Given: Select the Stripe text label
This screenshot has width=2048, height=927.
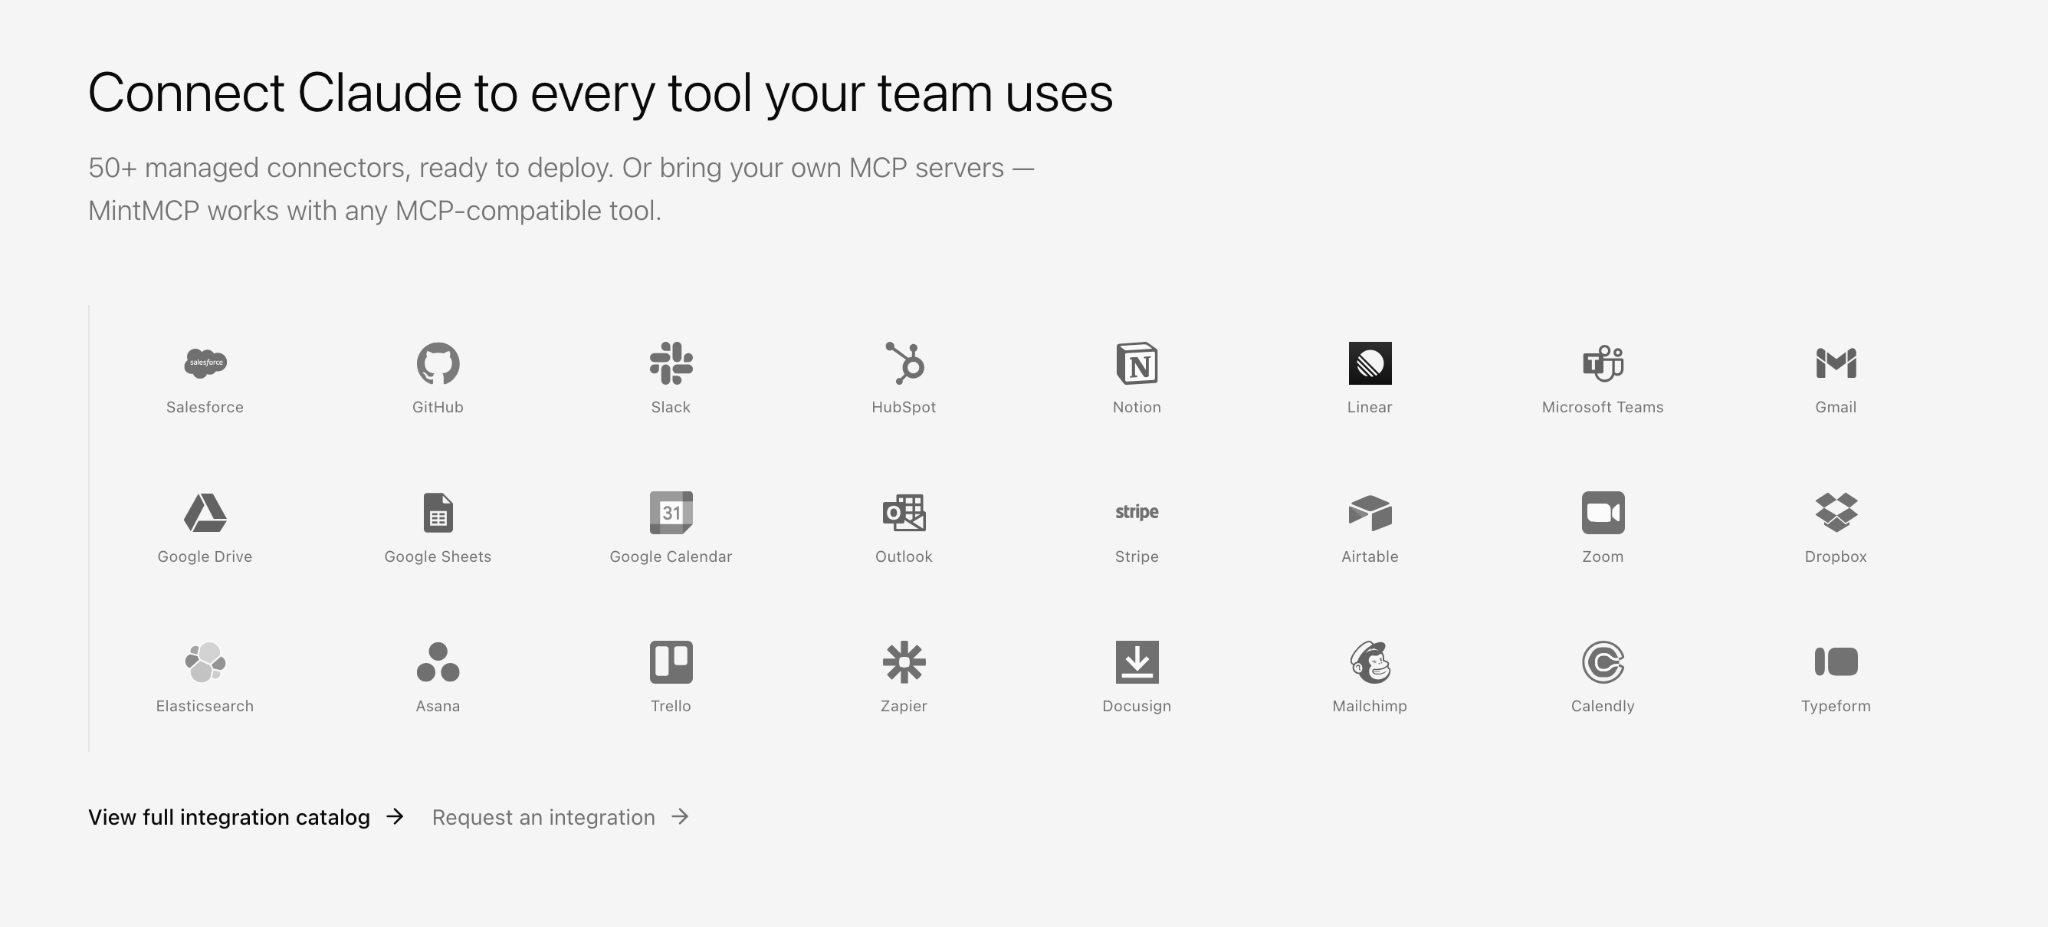Looking at the screenshot, I should [1137, 557].
